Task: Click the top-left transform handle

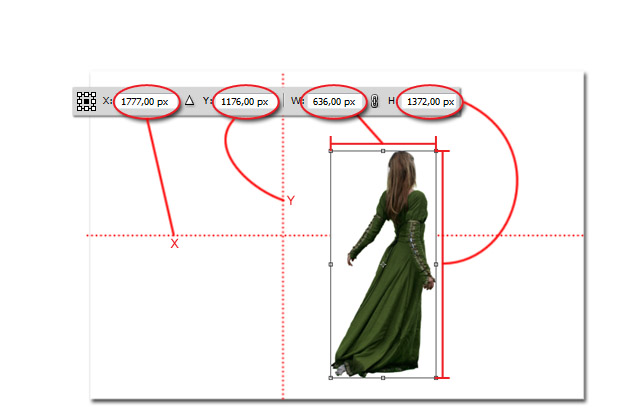Action: 331,151
